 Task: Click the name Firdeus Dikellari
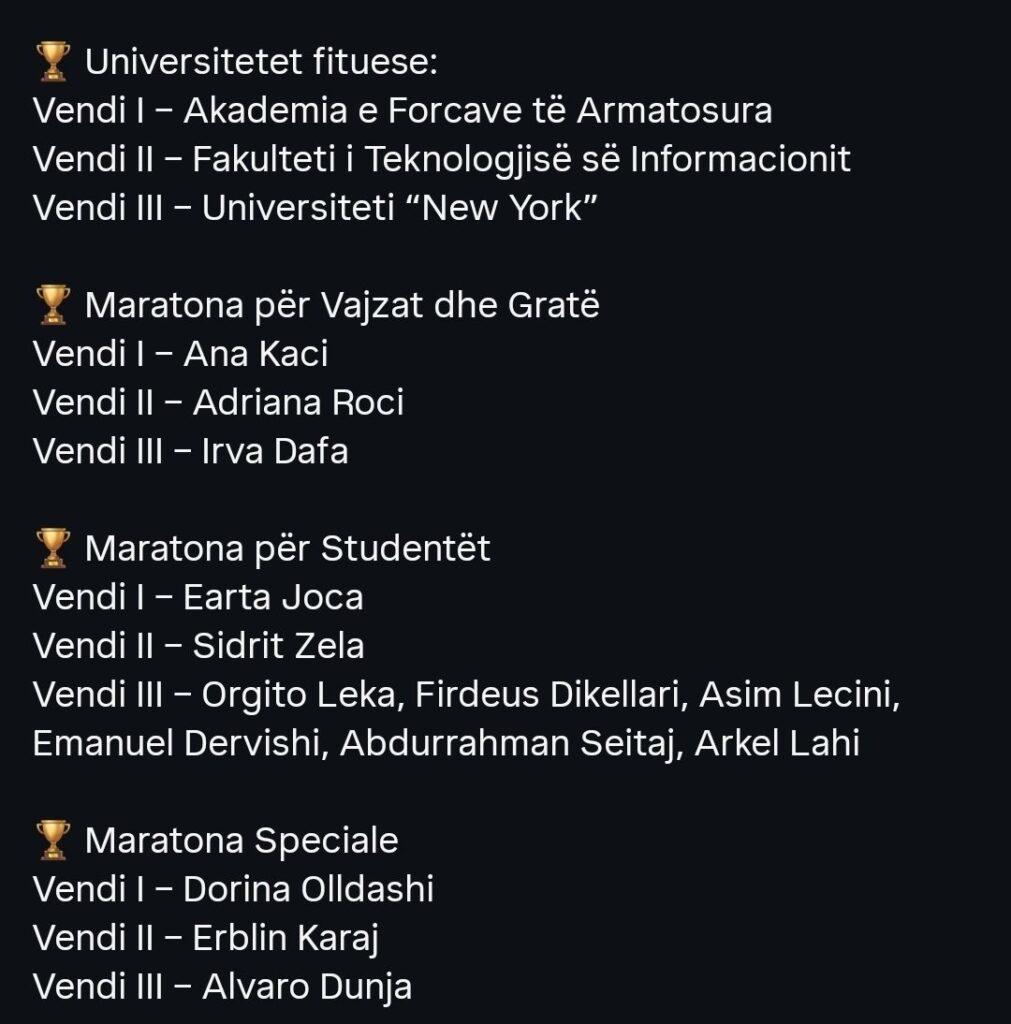coord(547,695)
